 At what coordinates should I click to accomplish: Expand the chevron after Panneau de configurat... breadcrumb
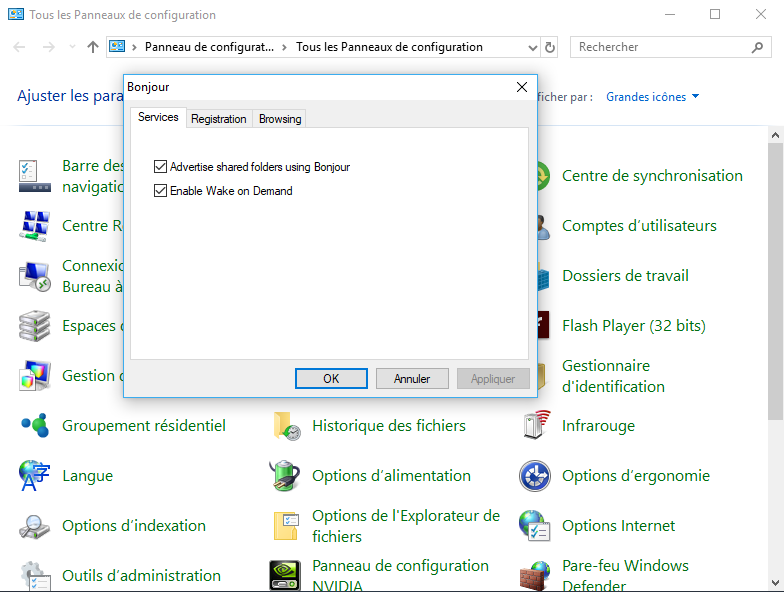[284, 48]
